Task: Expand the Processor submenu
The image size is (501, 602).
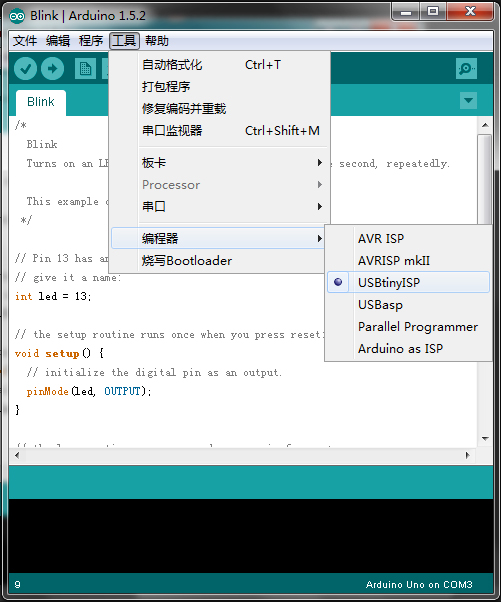Action: tap(219, 185)
